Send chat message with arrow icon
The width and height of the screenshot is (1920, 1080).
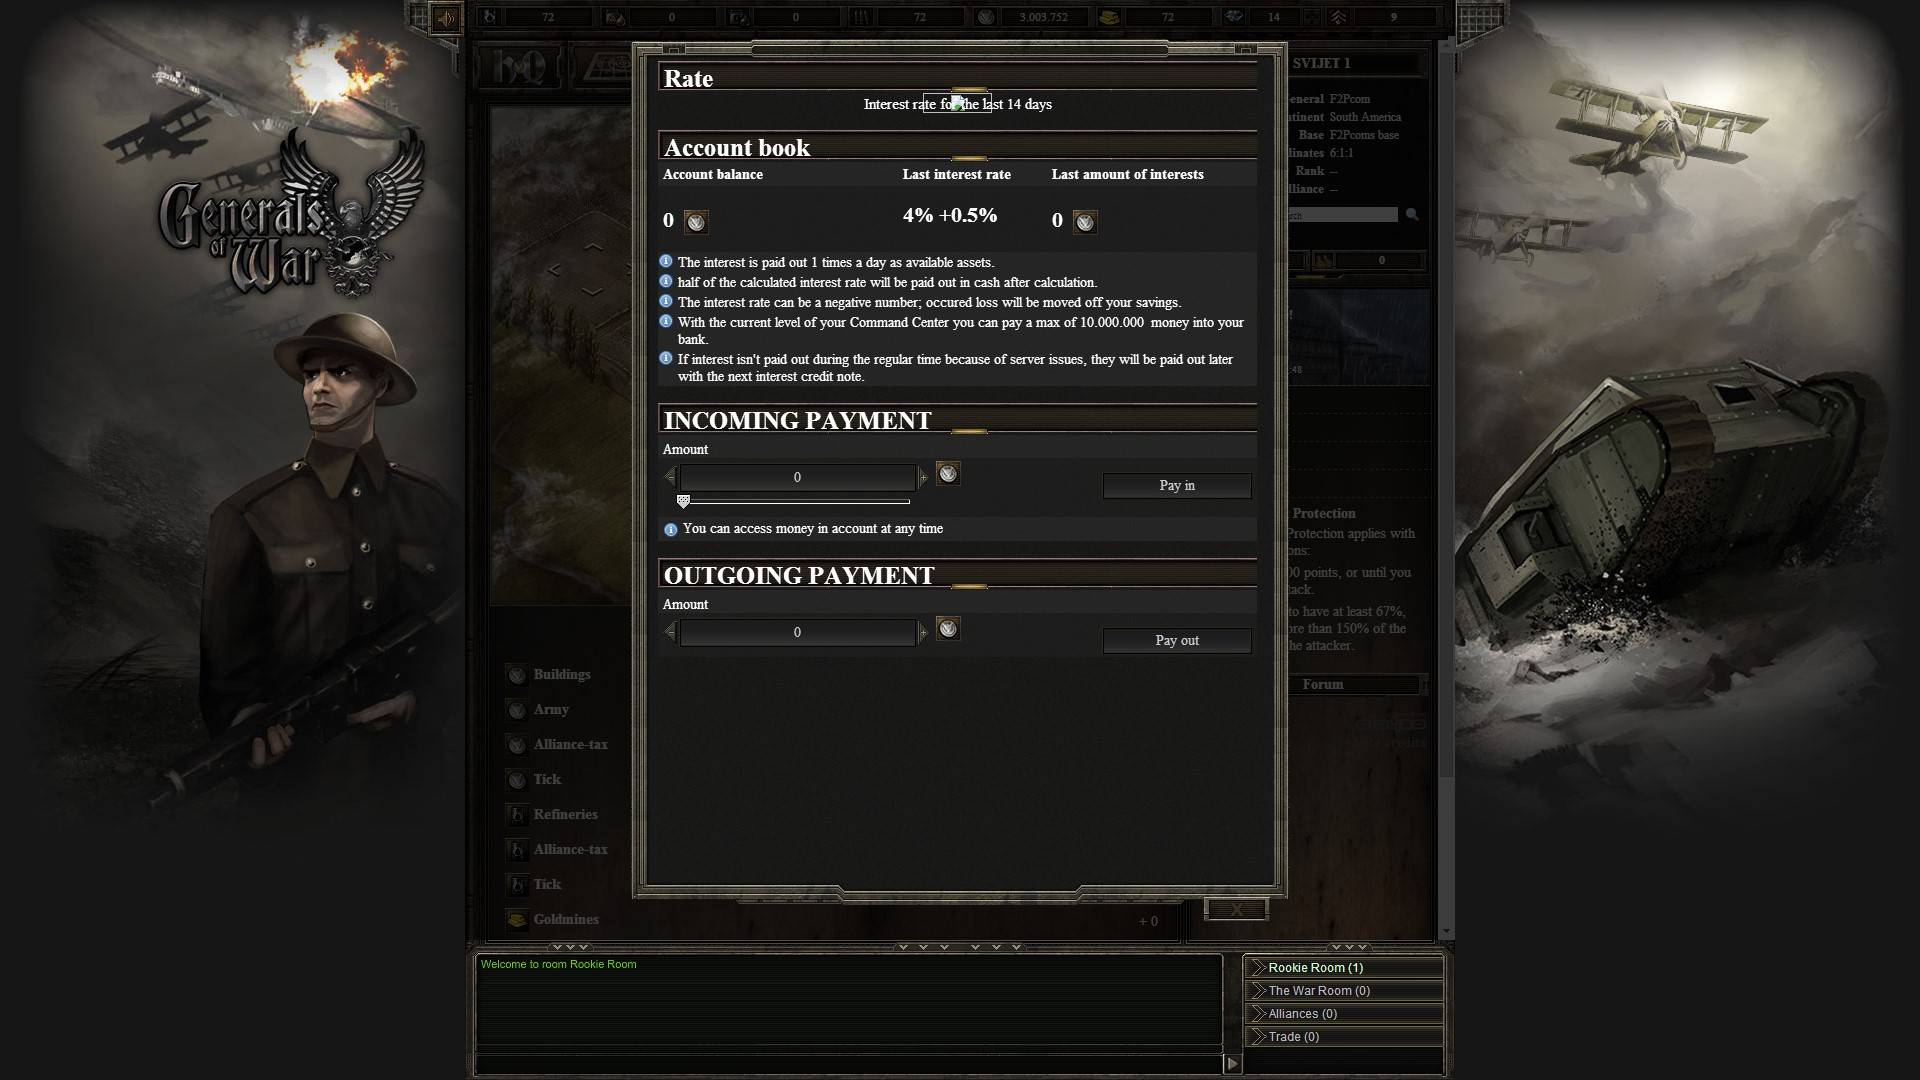(1233, 1064)
